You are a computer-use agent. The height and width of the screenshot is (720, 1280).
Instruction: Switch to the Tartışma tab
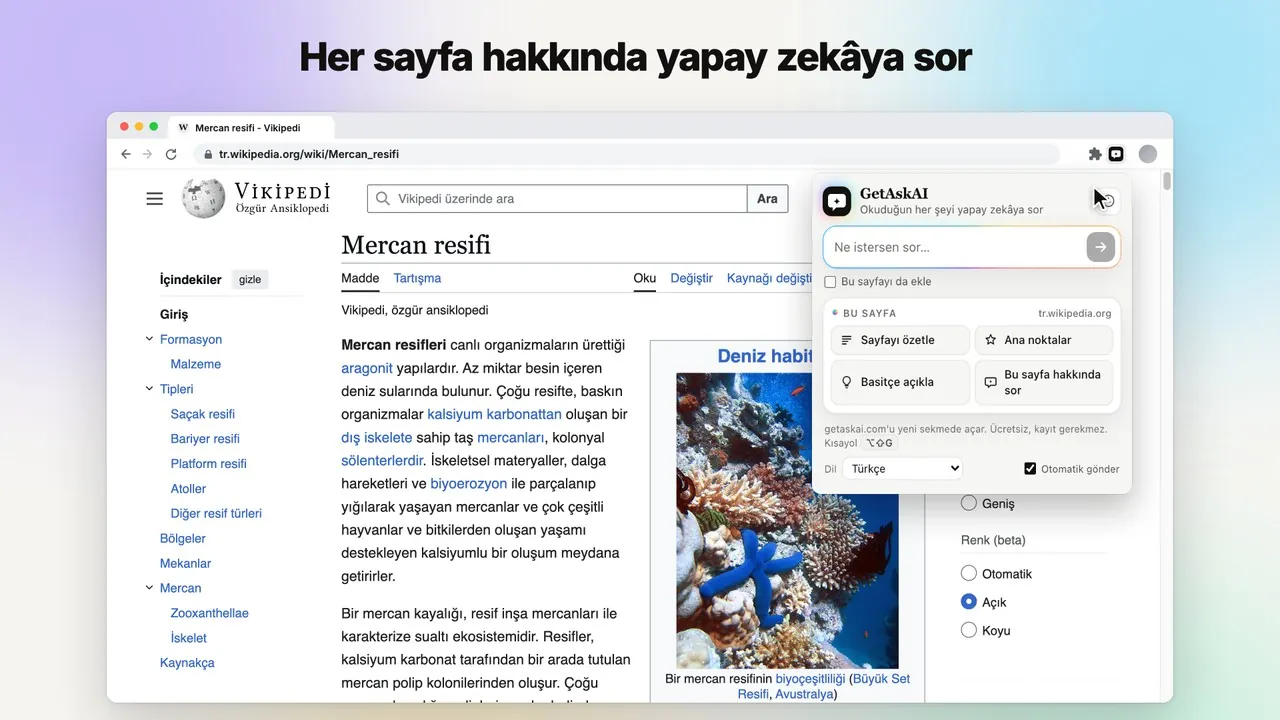(x=417, y=278)
